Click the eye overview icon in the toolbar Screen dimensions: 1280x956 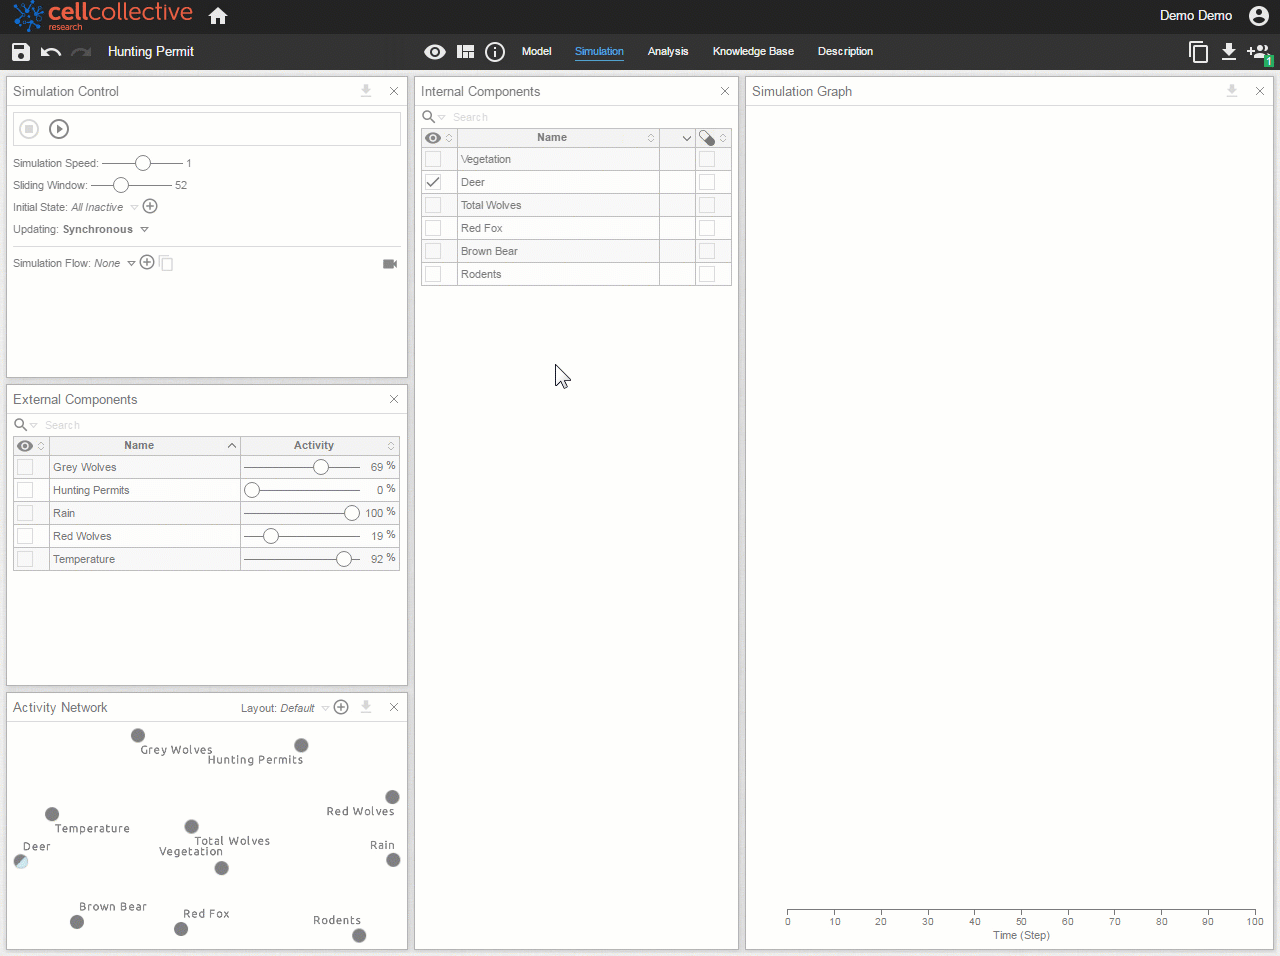click(x=435, y=52)
